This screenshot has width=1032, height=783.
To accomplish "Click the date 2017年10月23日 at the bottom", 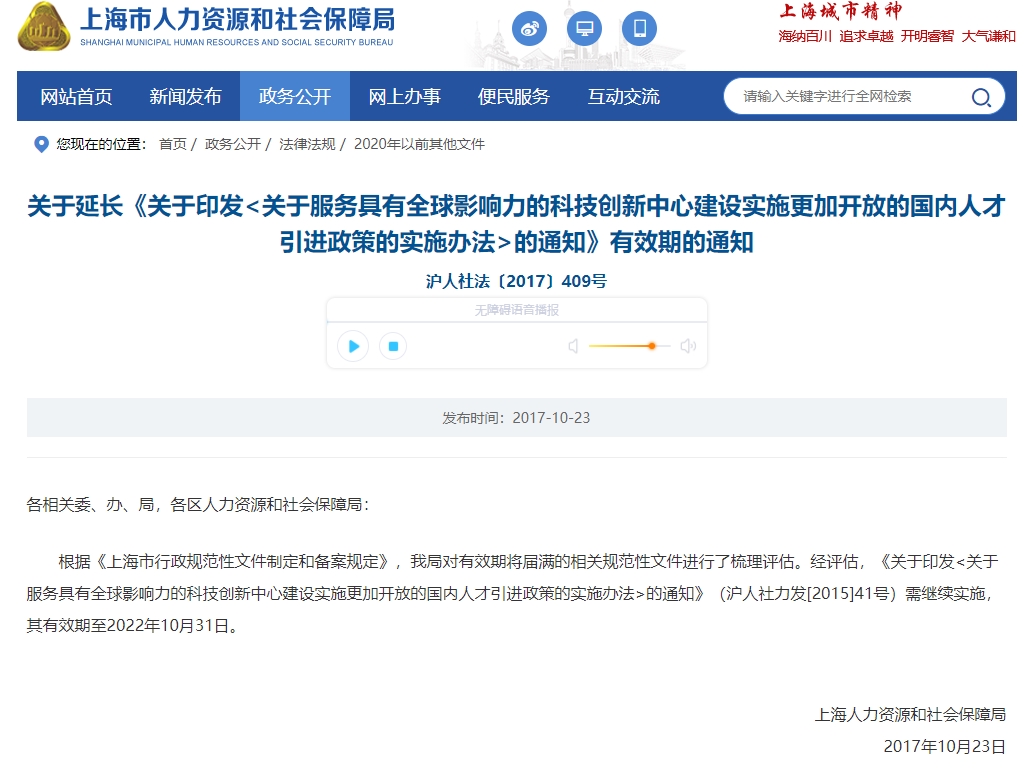I will coord(944,746).
